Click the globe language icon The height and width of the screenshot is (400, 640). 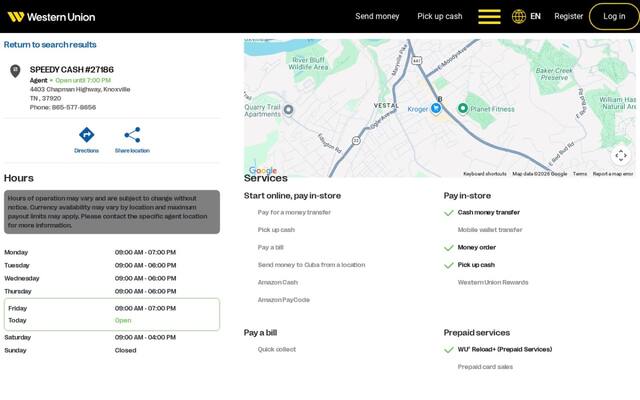[x=519, y=17]
